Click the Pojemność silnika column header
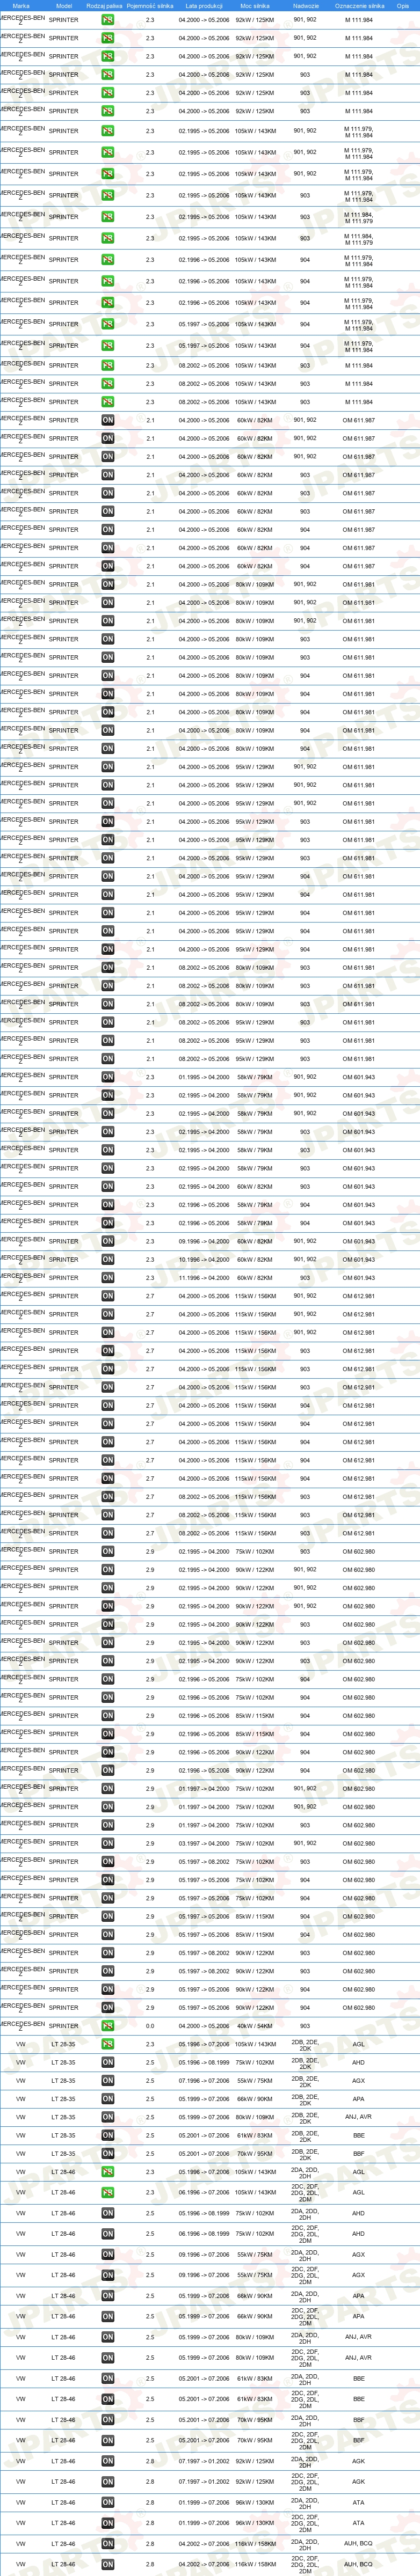 tap(150, 5)
